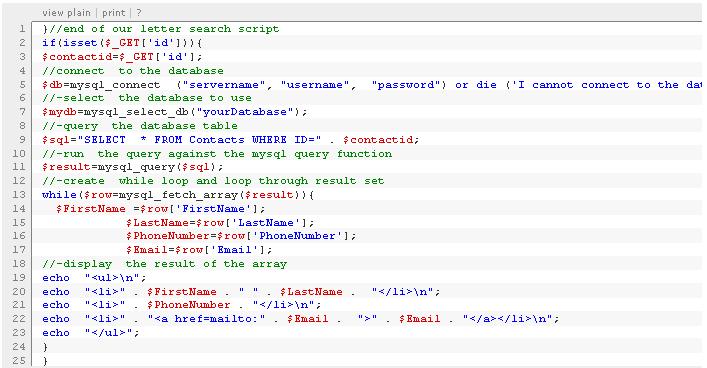Click the '$Email=$row['Email'];' line
The image size is (707, 368).
click(199, 250)
